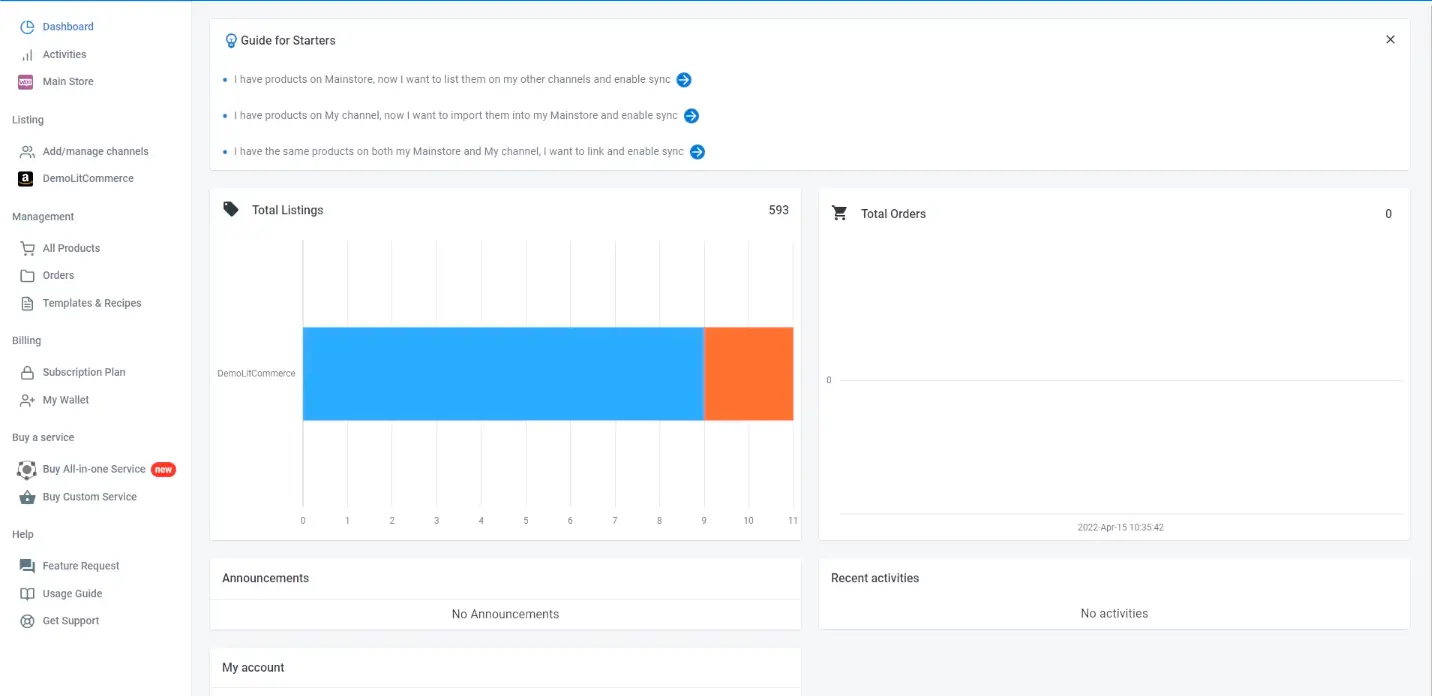Image resolution: width=1432 pixels, height=696 pixels.
Task: Open Add/manage channels
Action: [95, 152]
